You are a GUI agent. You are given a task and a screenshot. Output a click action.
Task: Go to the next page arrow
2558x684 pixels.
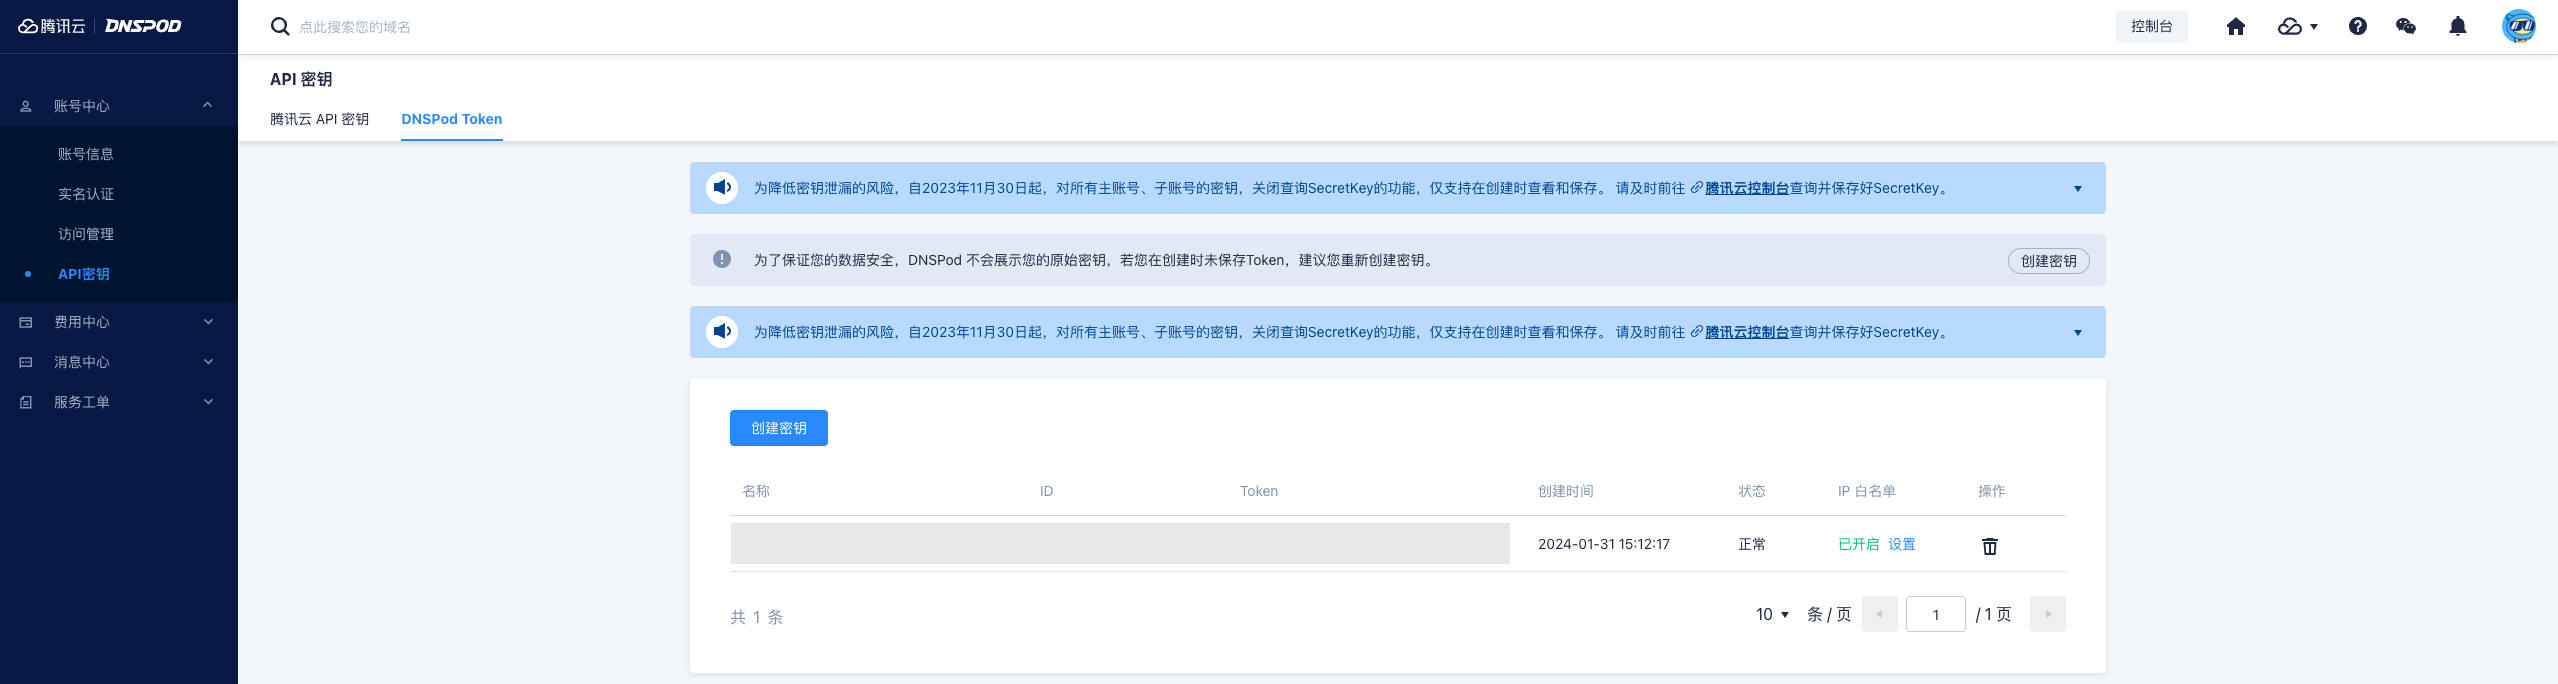click(2048, 614)
